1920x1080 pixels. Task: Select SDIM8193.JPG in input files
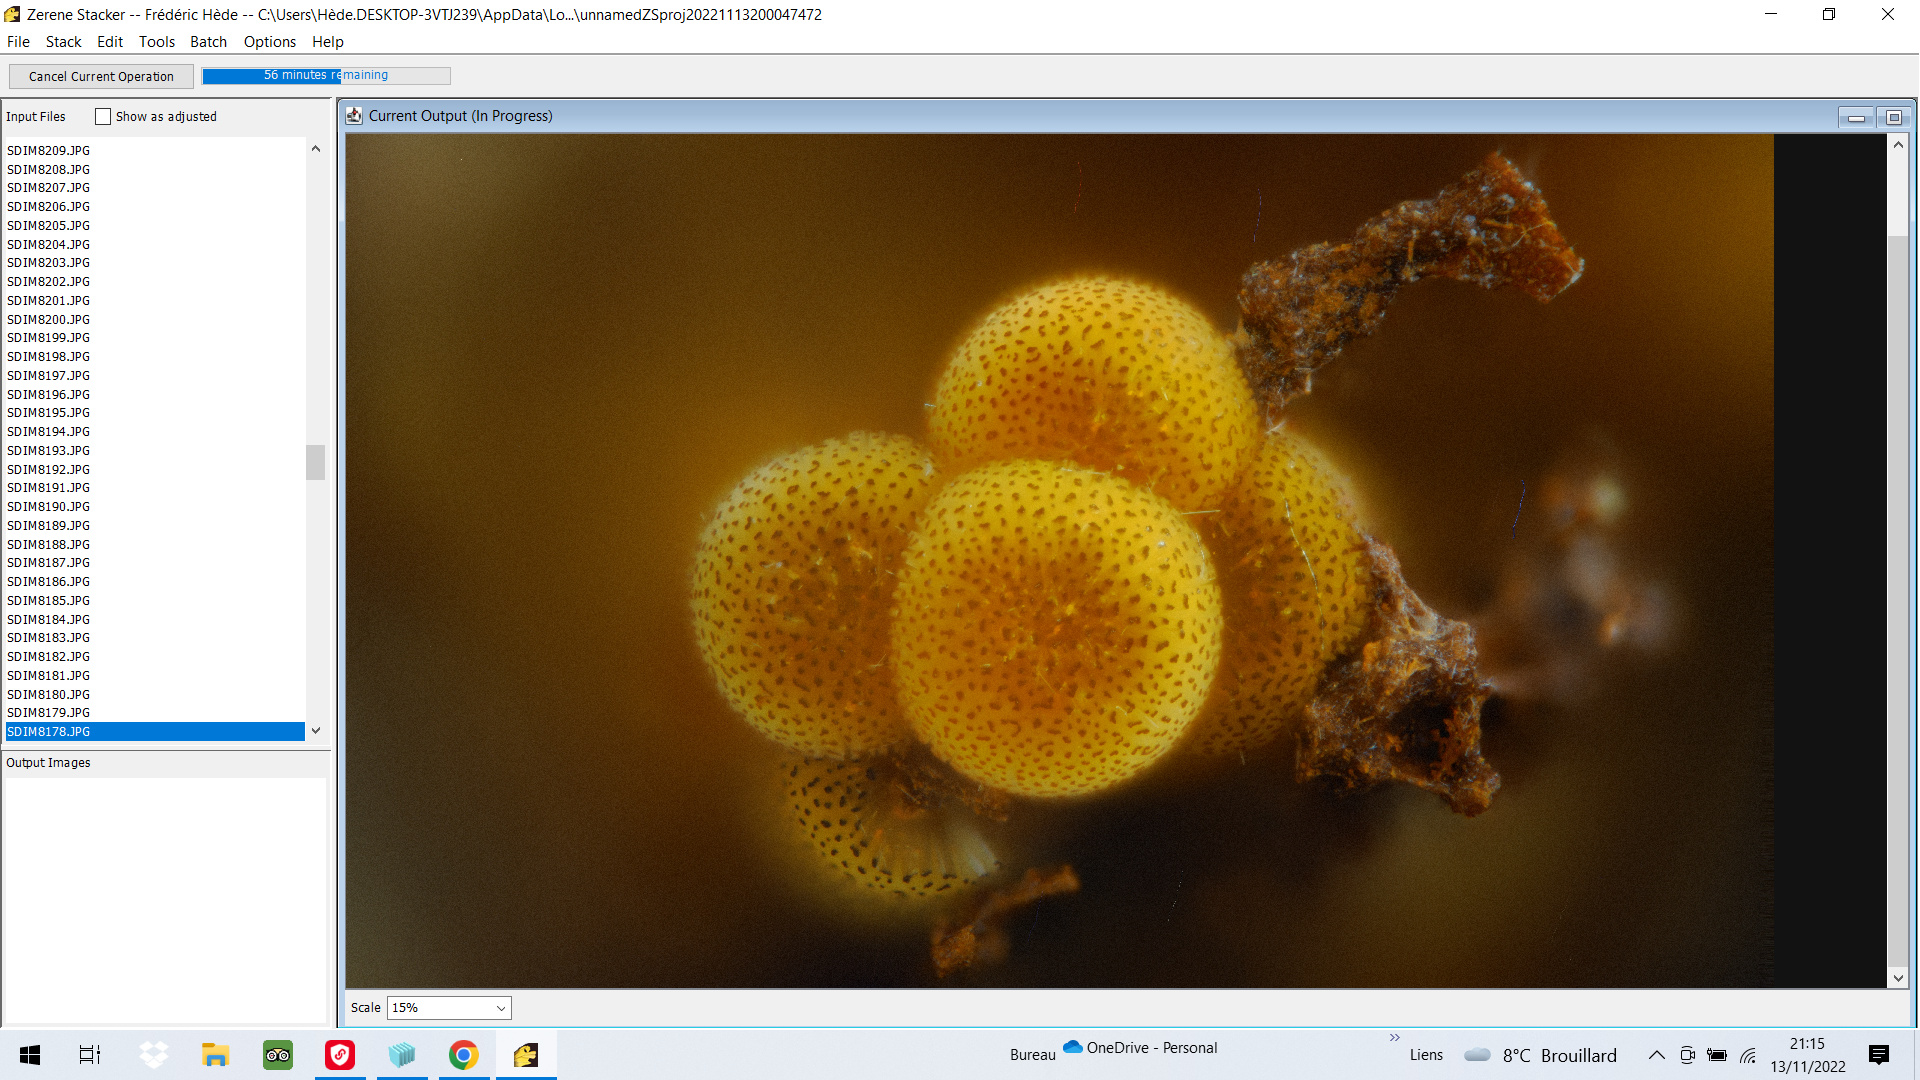coord(48,451)
